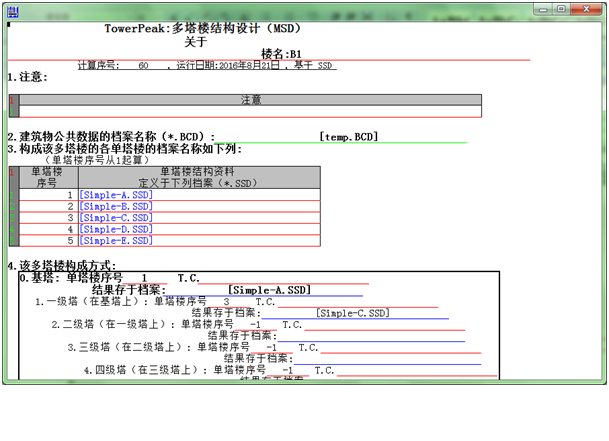609x441 pixels.
Task: Click the 4.该多塔楼构成方式 section heading
Action: (x=62, y=266)
